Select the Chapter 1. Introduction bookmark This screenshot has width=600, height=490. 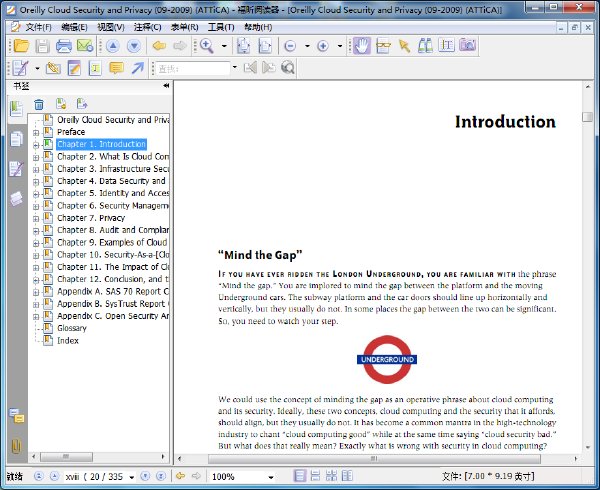point(101,144)
